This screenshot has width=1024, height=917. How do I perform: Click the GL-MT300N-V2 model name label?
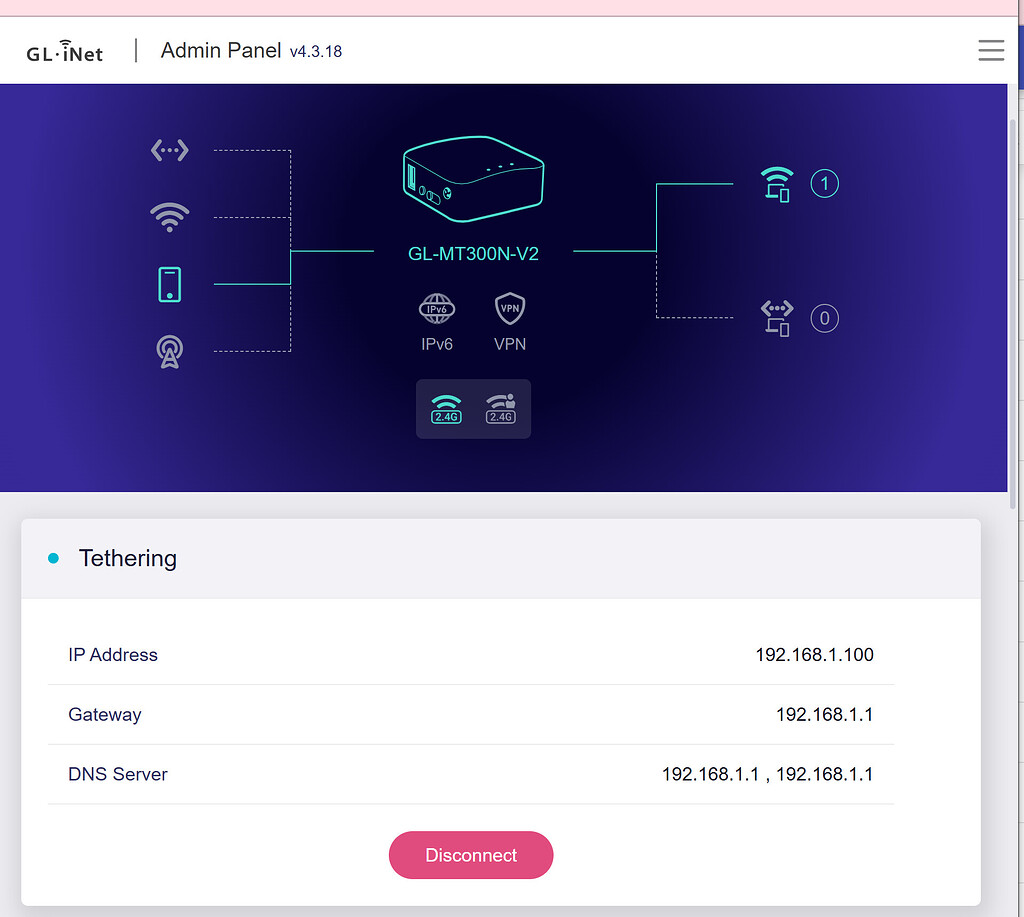pyautogui.click(x=473, y=254)
